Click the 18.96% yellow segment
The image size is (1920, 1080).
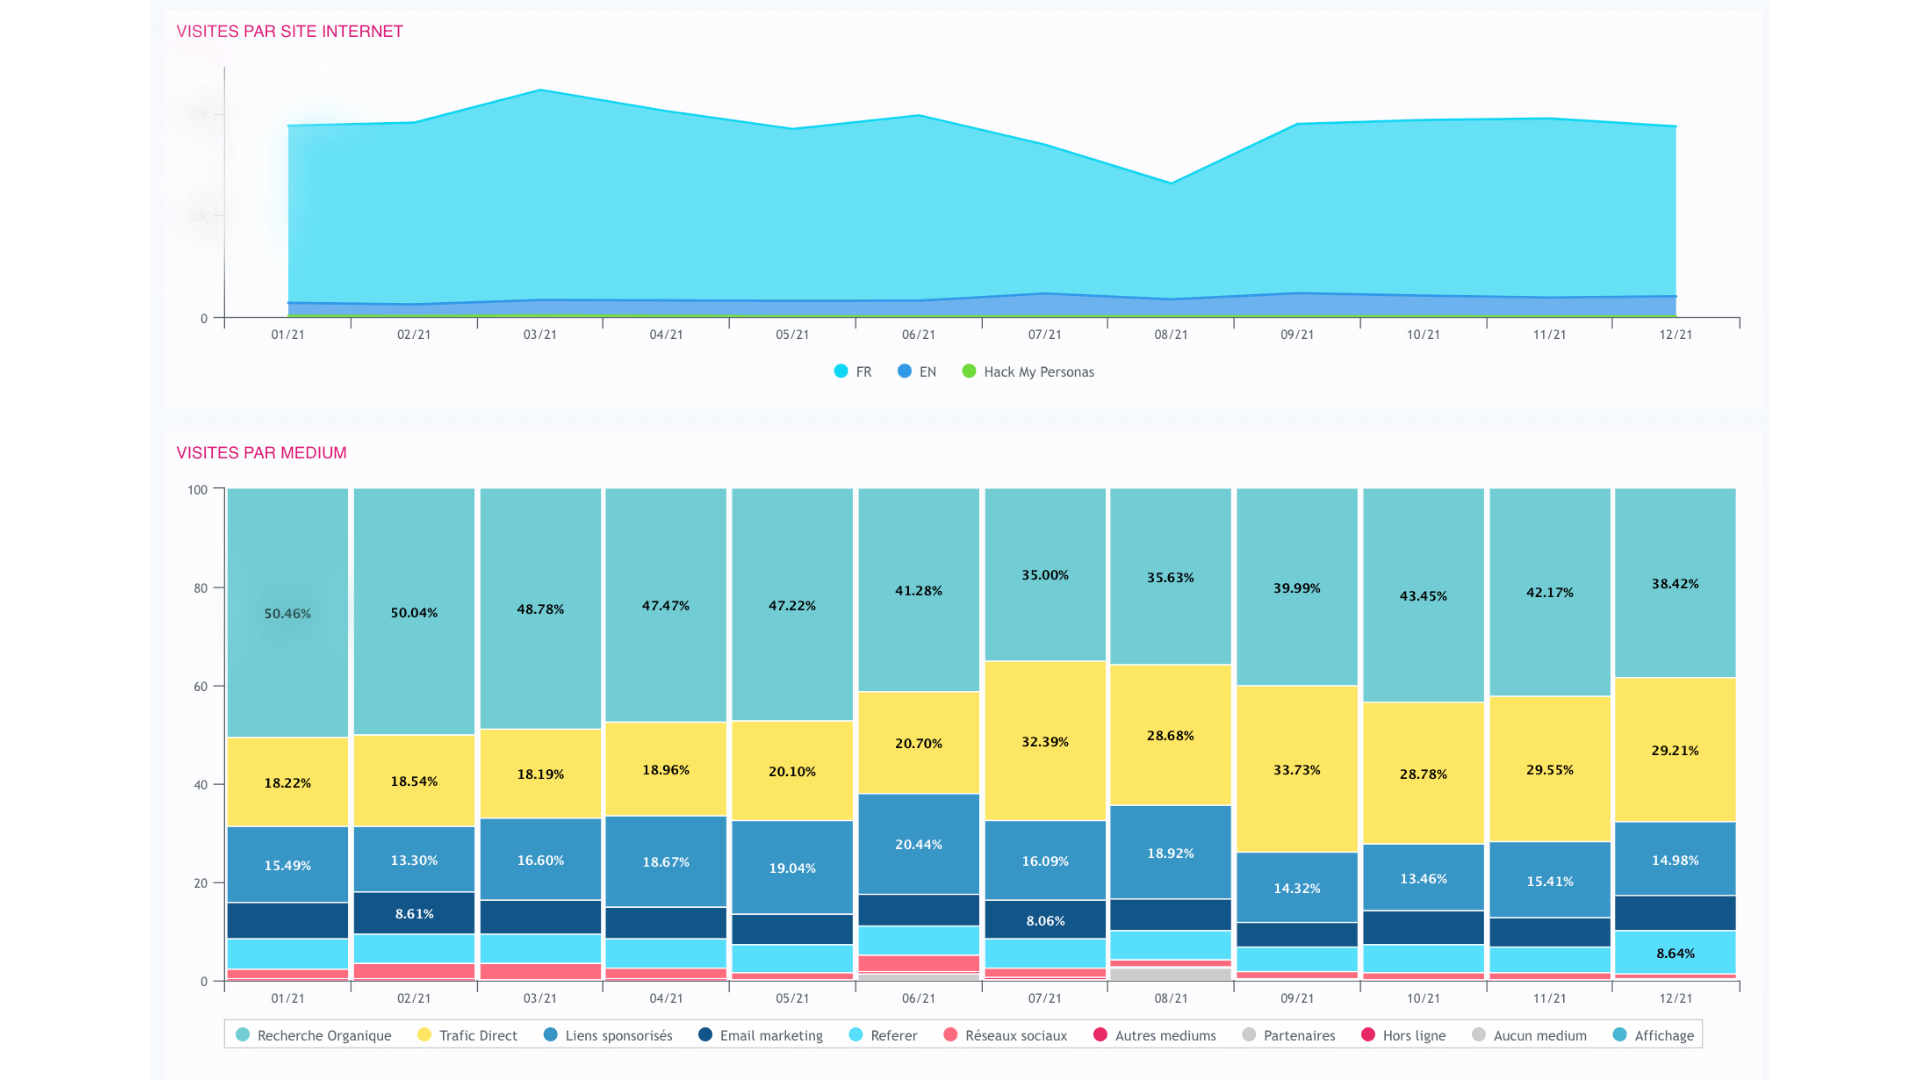(666, 770)
